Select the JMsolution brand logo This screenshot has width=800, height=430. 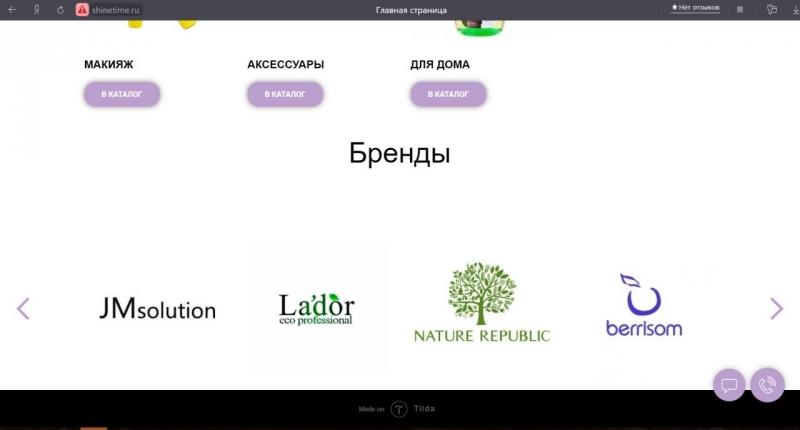click(x=157, y=309)
